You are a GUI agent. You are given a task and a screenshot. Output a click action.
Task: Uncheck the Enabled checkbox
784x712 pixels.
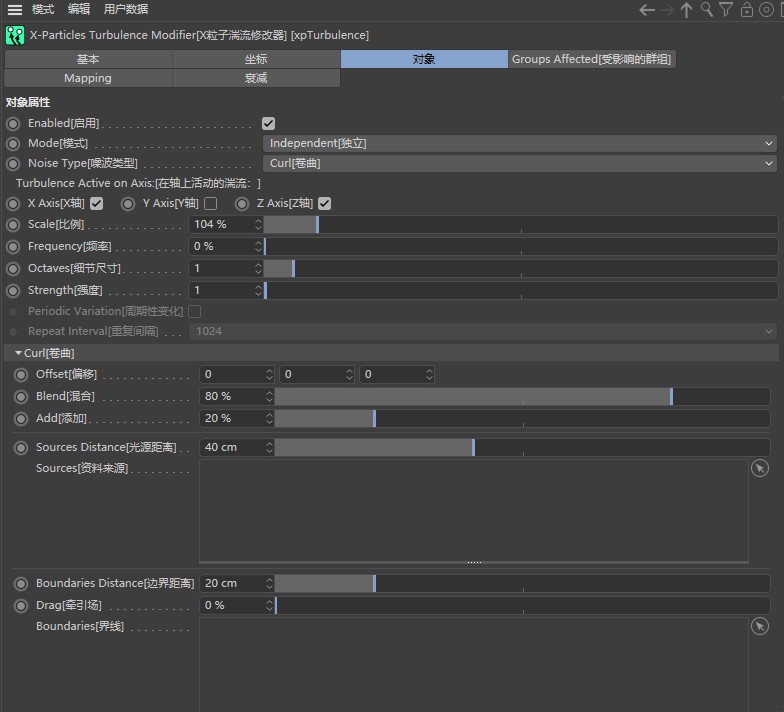(268, 124)
